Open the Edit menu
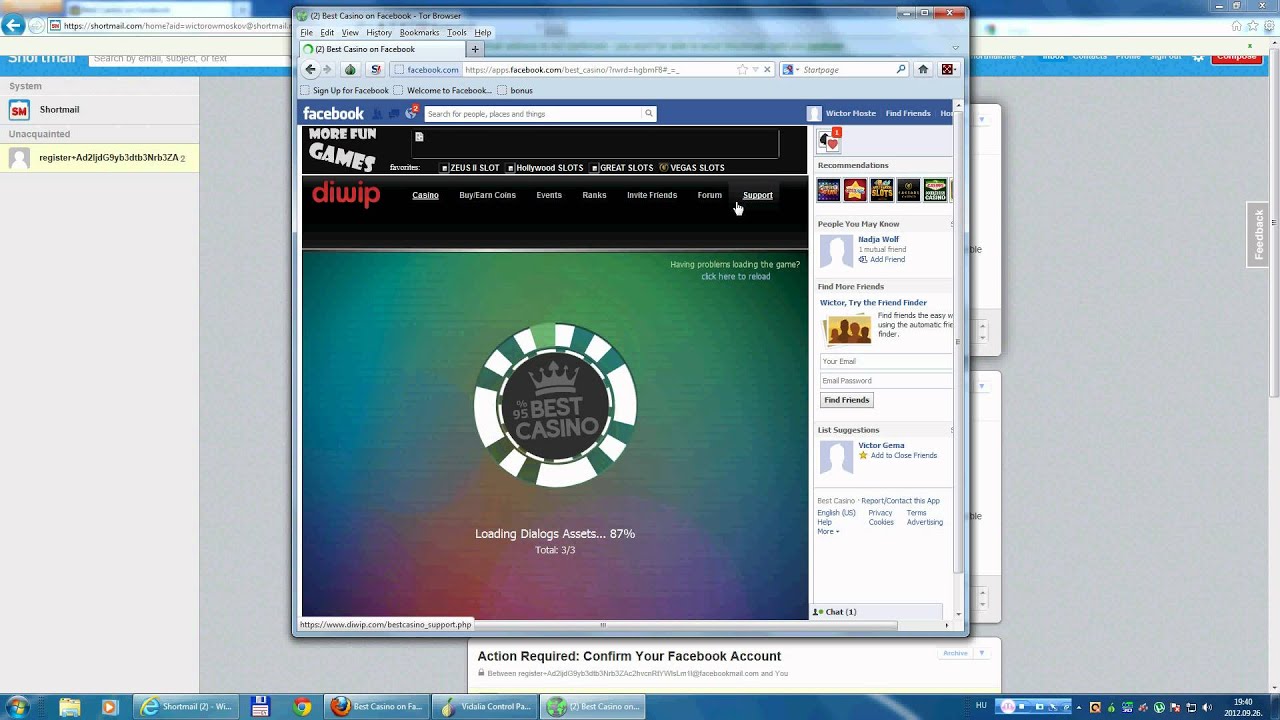Screen dimensions: 1280x720 pyautogui.click(x=327, y=33)
